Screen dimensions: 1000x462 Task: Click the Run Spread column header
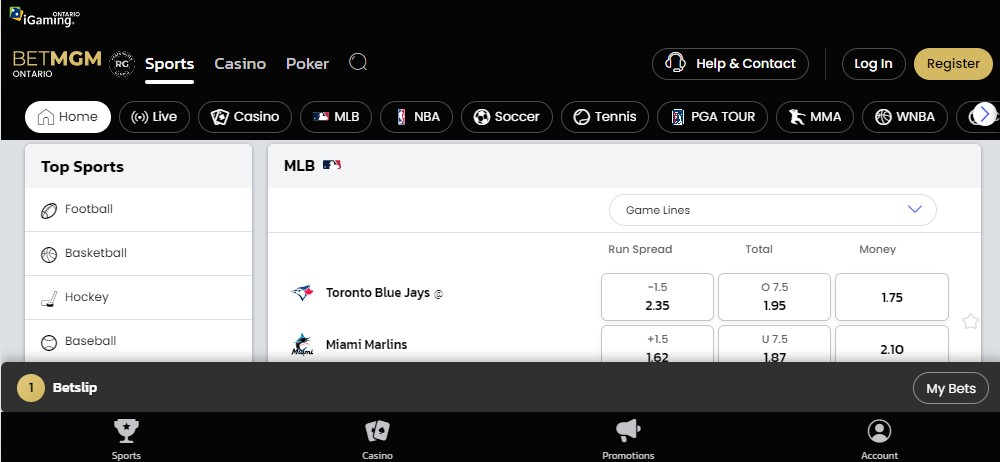[640, 250]
